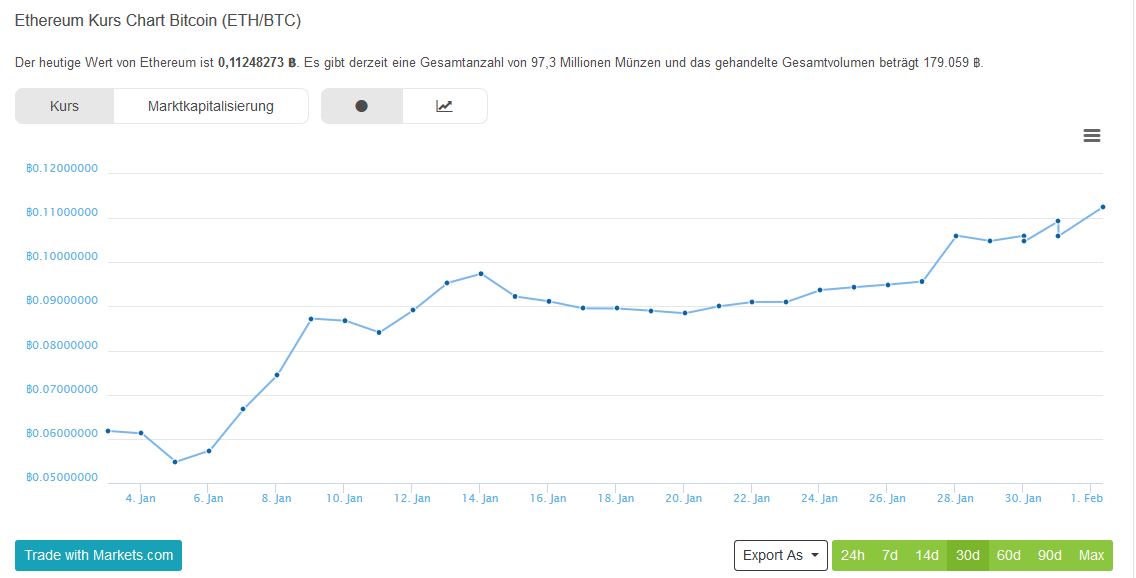The height and width of the screenshot is (578, 1136).
Task: Open the chart options hamburger menu
Action: click(x=1092, y=135)
